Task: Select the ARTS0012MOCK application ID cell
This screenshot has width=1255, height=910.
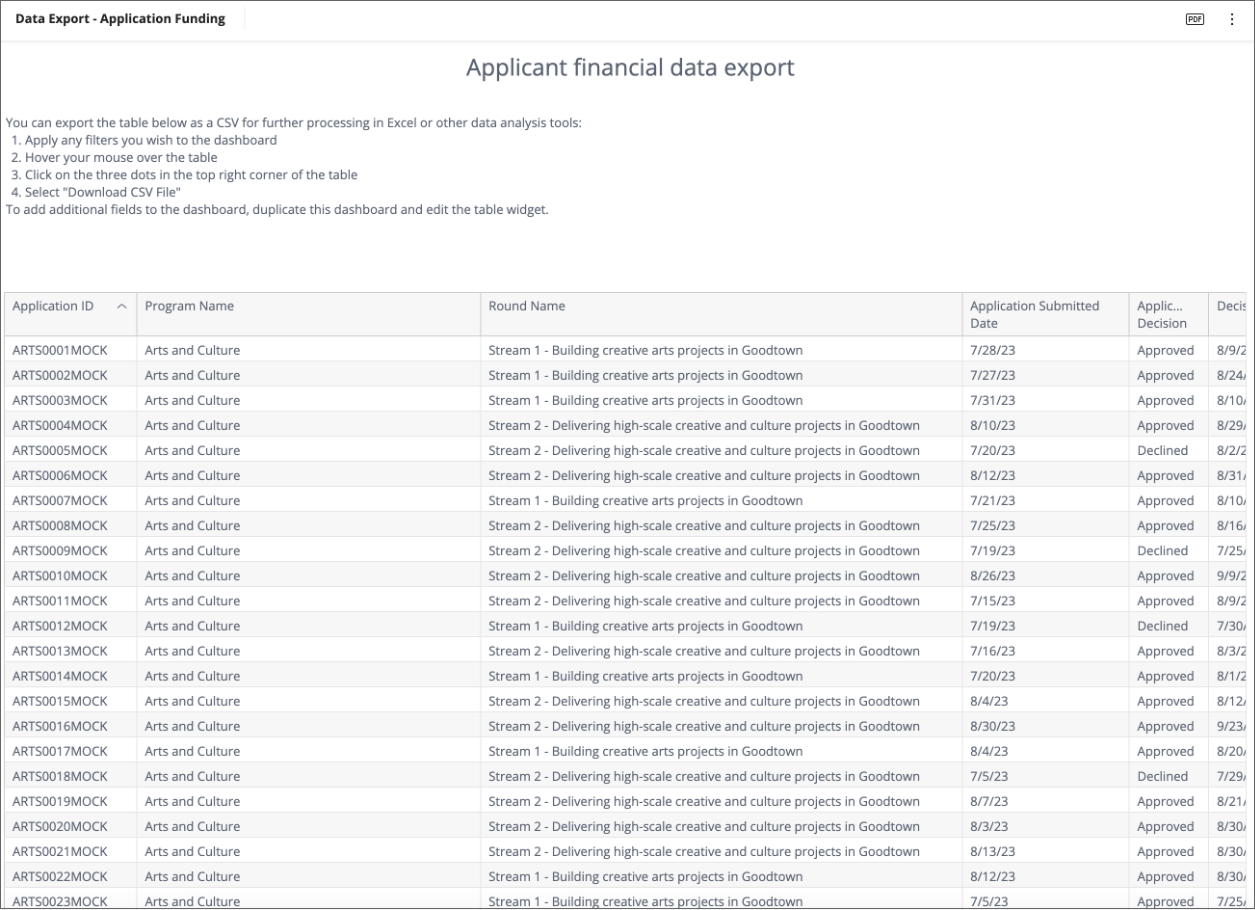Action: point(70,626)
